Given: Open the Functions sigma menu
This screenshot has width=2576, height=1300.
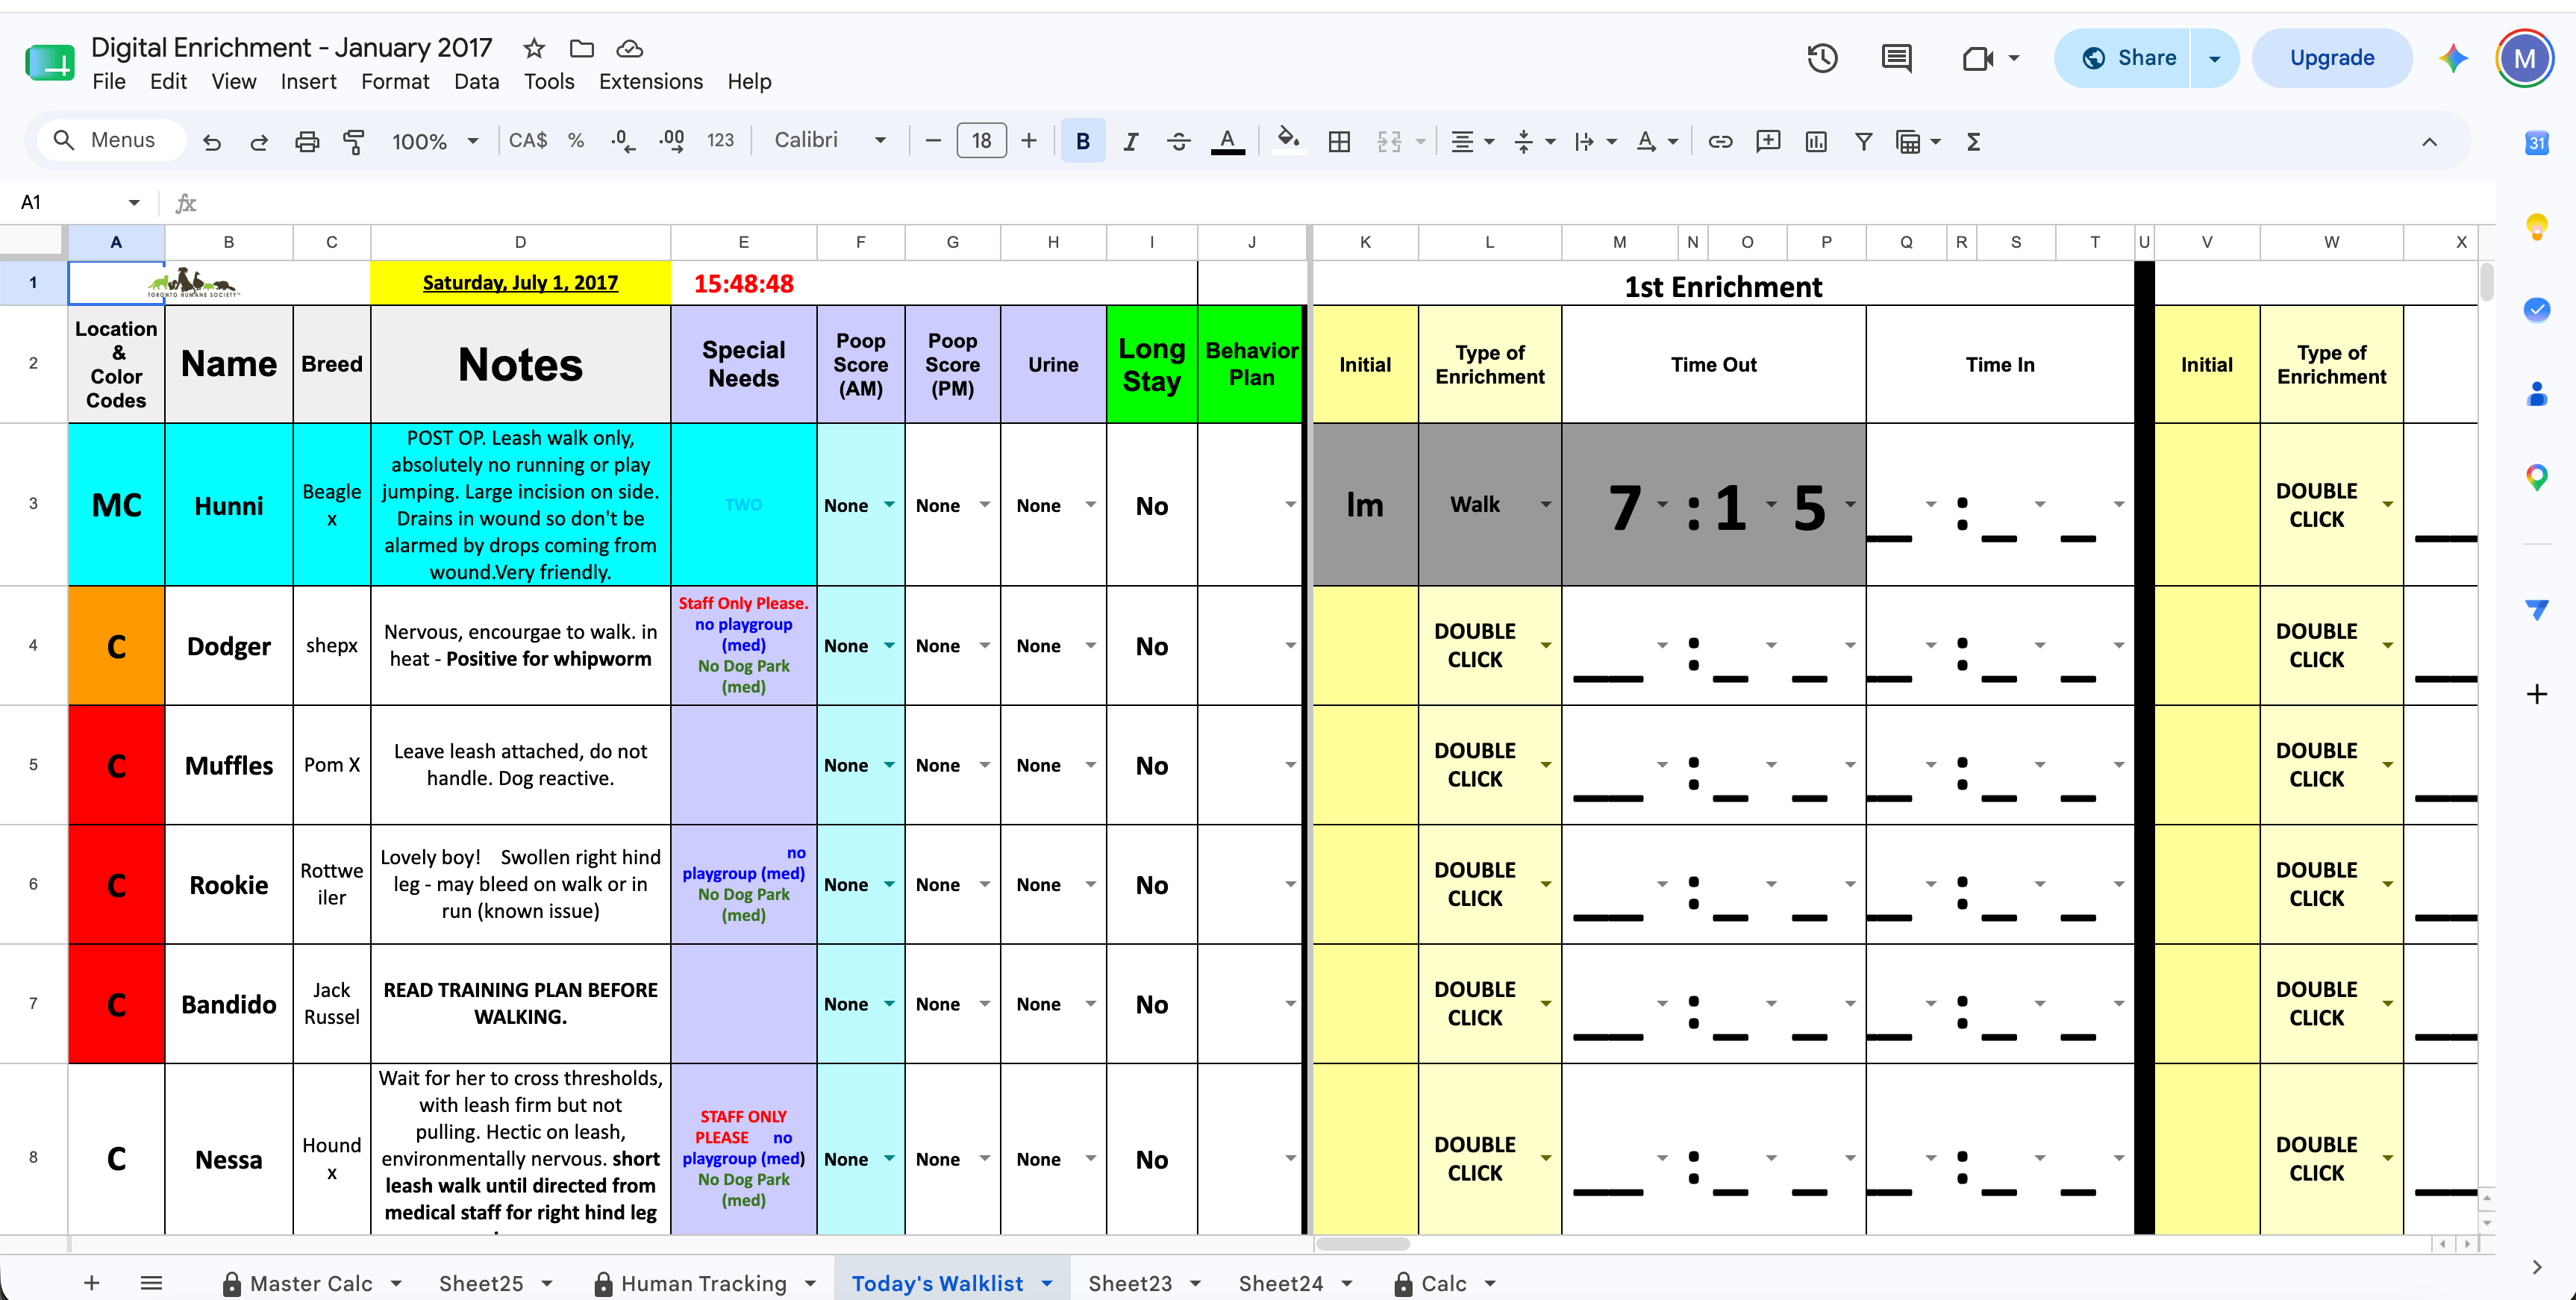Looking at the screenshot, I should [x=1974, y=142].
